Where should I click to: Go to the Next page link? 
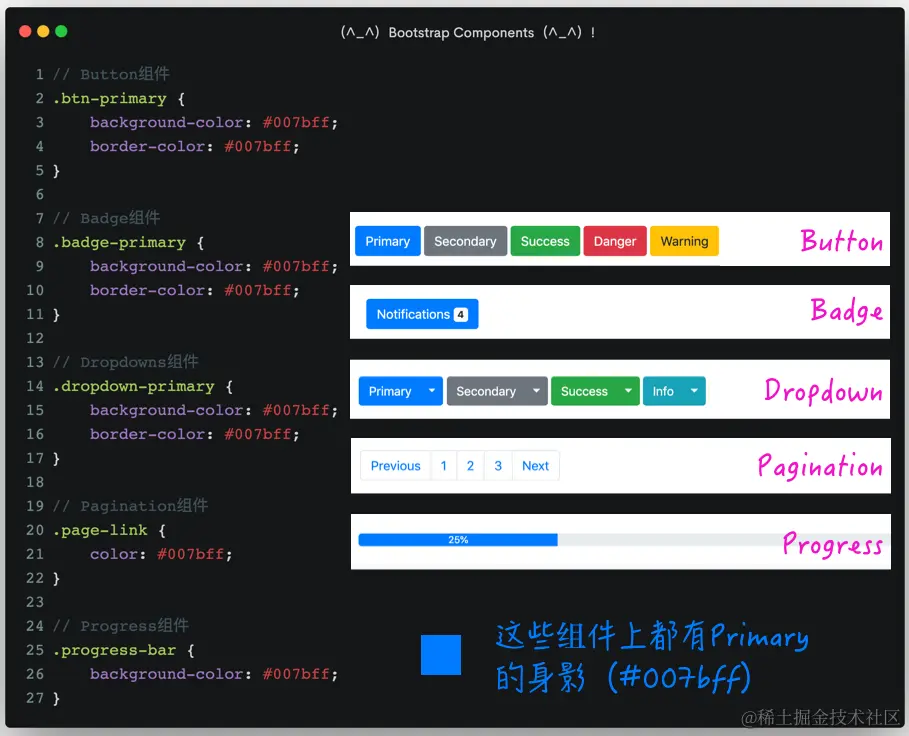click(536, 465)
